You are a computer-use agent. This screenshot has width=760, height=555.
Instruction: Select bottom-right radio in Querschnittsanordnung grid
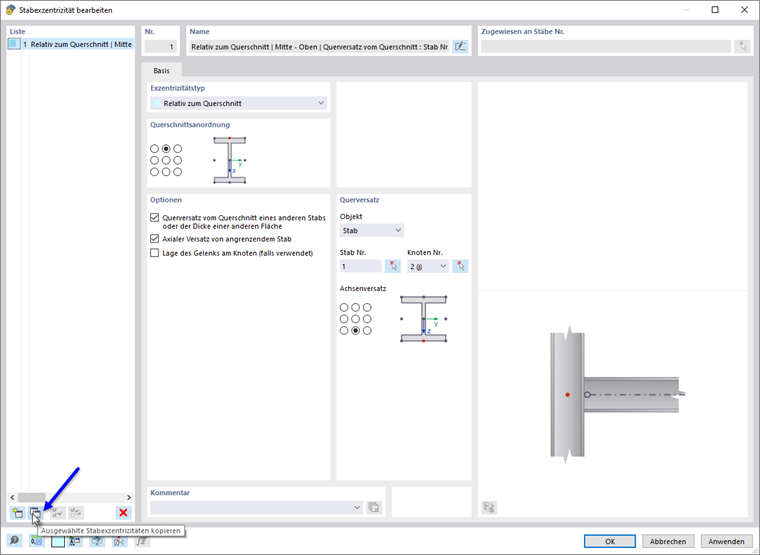(178, 172)
